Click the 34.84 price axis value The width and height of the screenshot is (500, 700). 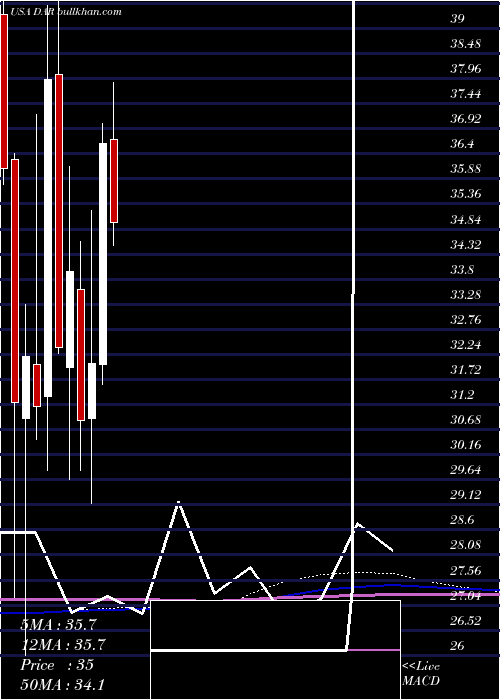pos(465,220)
